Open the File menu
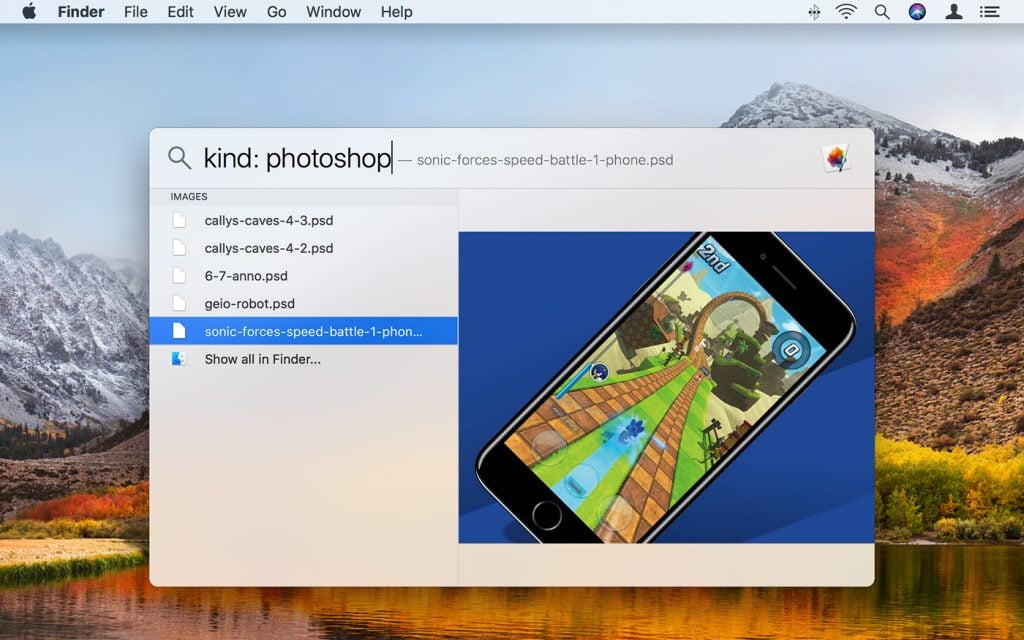This screenshot has height=640, width=1024. (x=135, y=12)
